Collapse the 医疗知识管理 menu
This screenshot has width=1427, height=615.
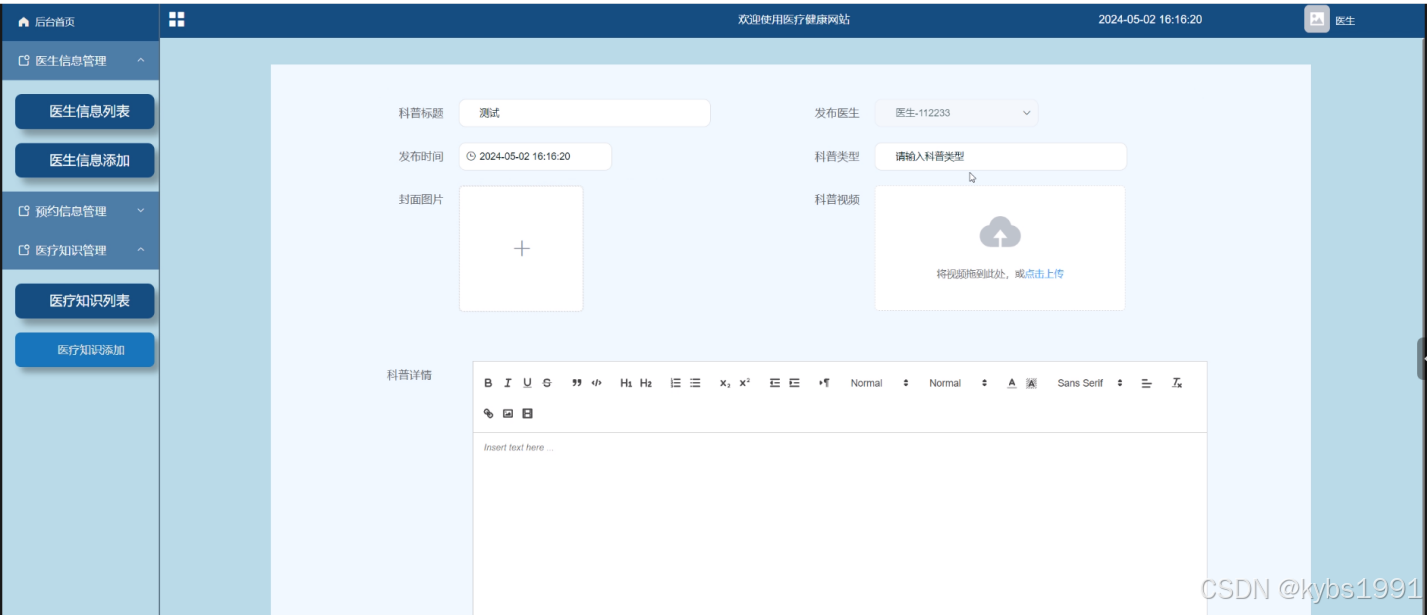[79, 250]
